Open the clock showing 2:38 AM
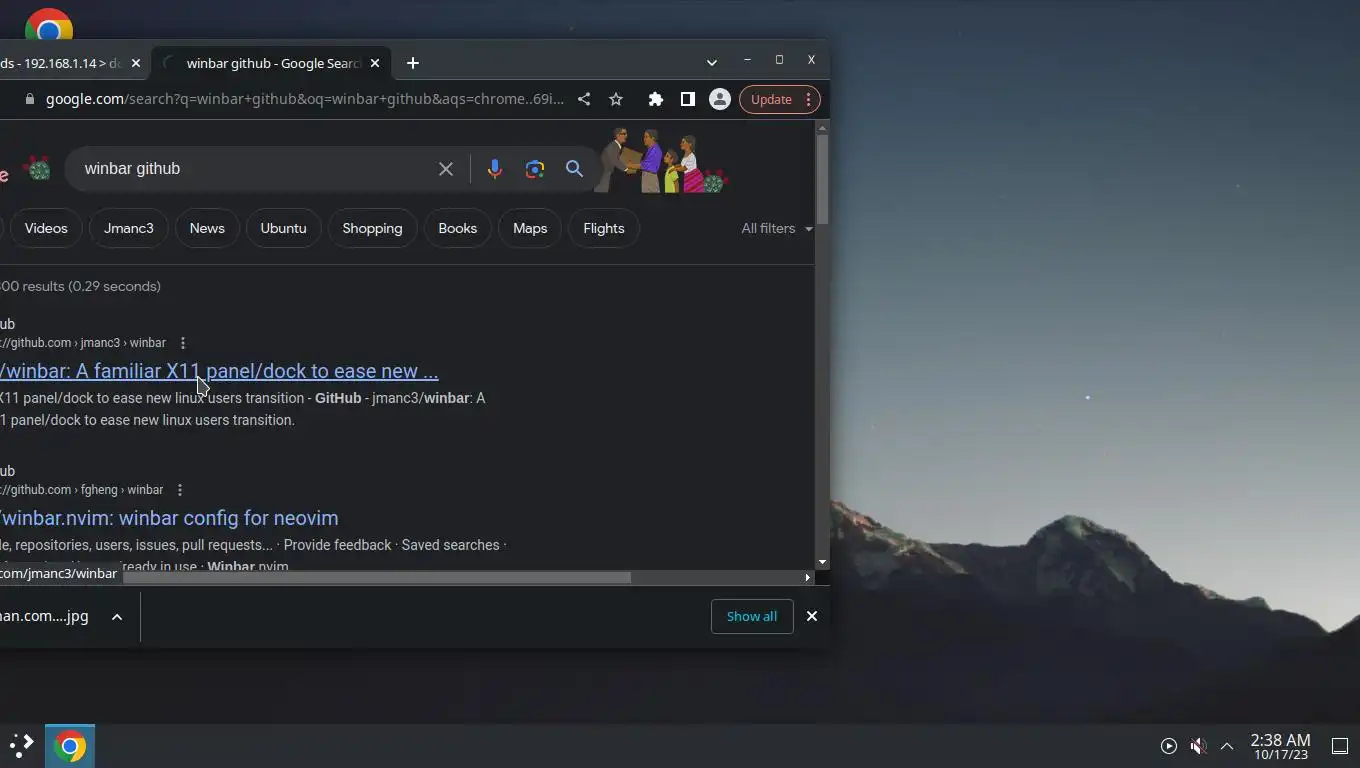The image size is (1360, 768). click(1280, 746)
